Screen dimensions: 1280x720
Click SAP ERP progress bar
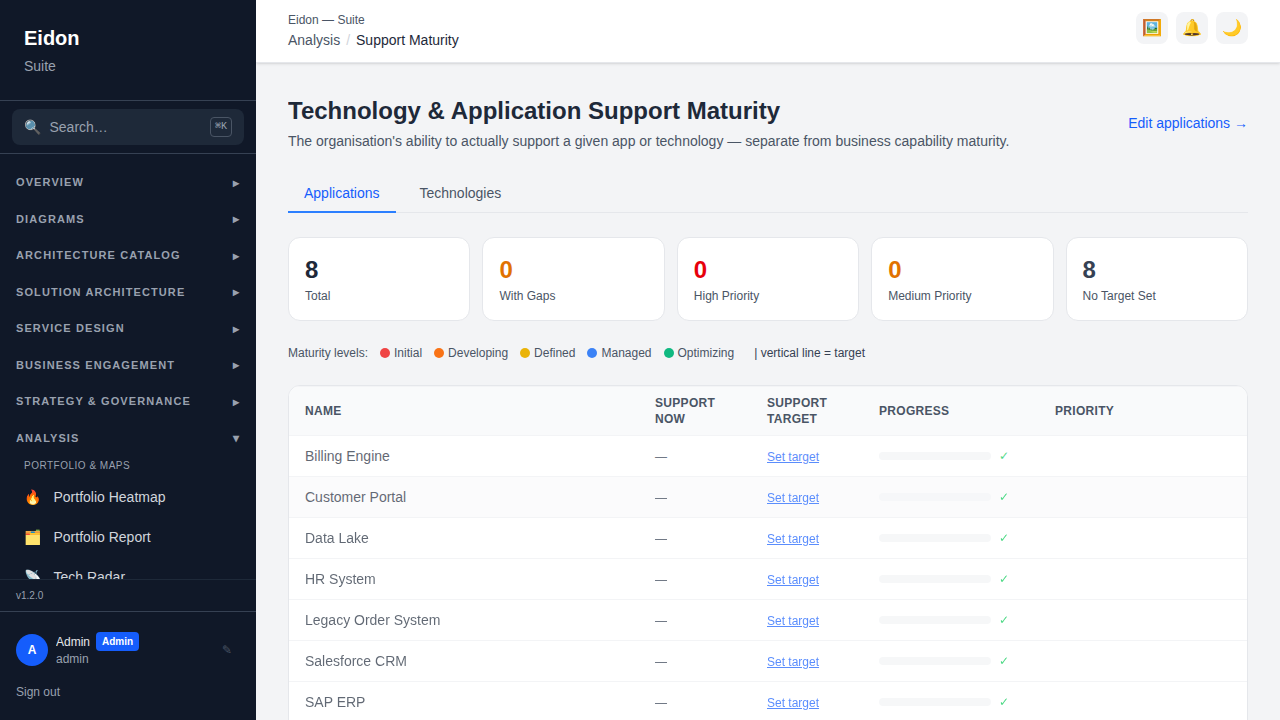(x=935, y=702)
